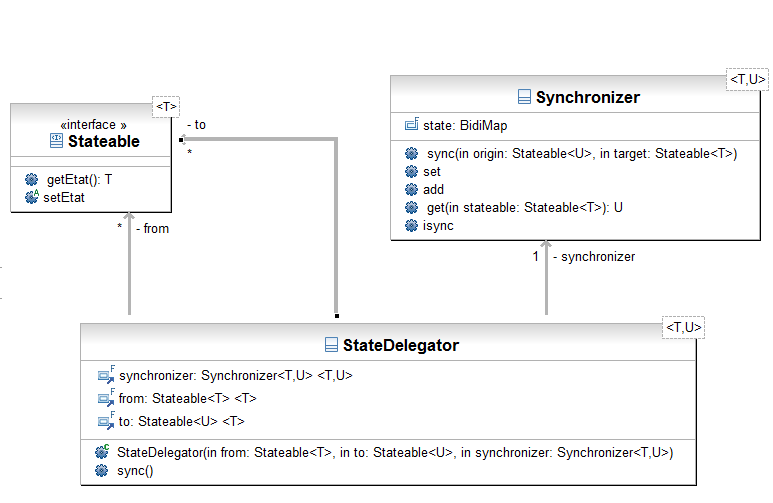773x503 pixels.
Task: Select the state: BidiMap attribute
Action: click(x=465, y=125)
